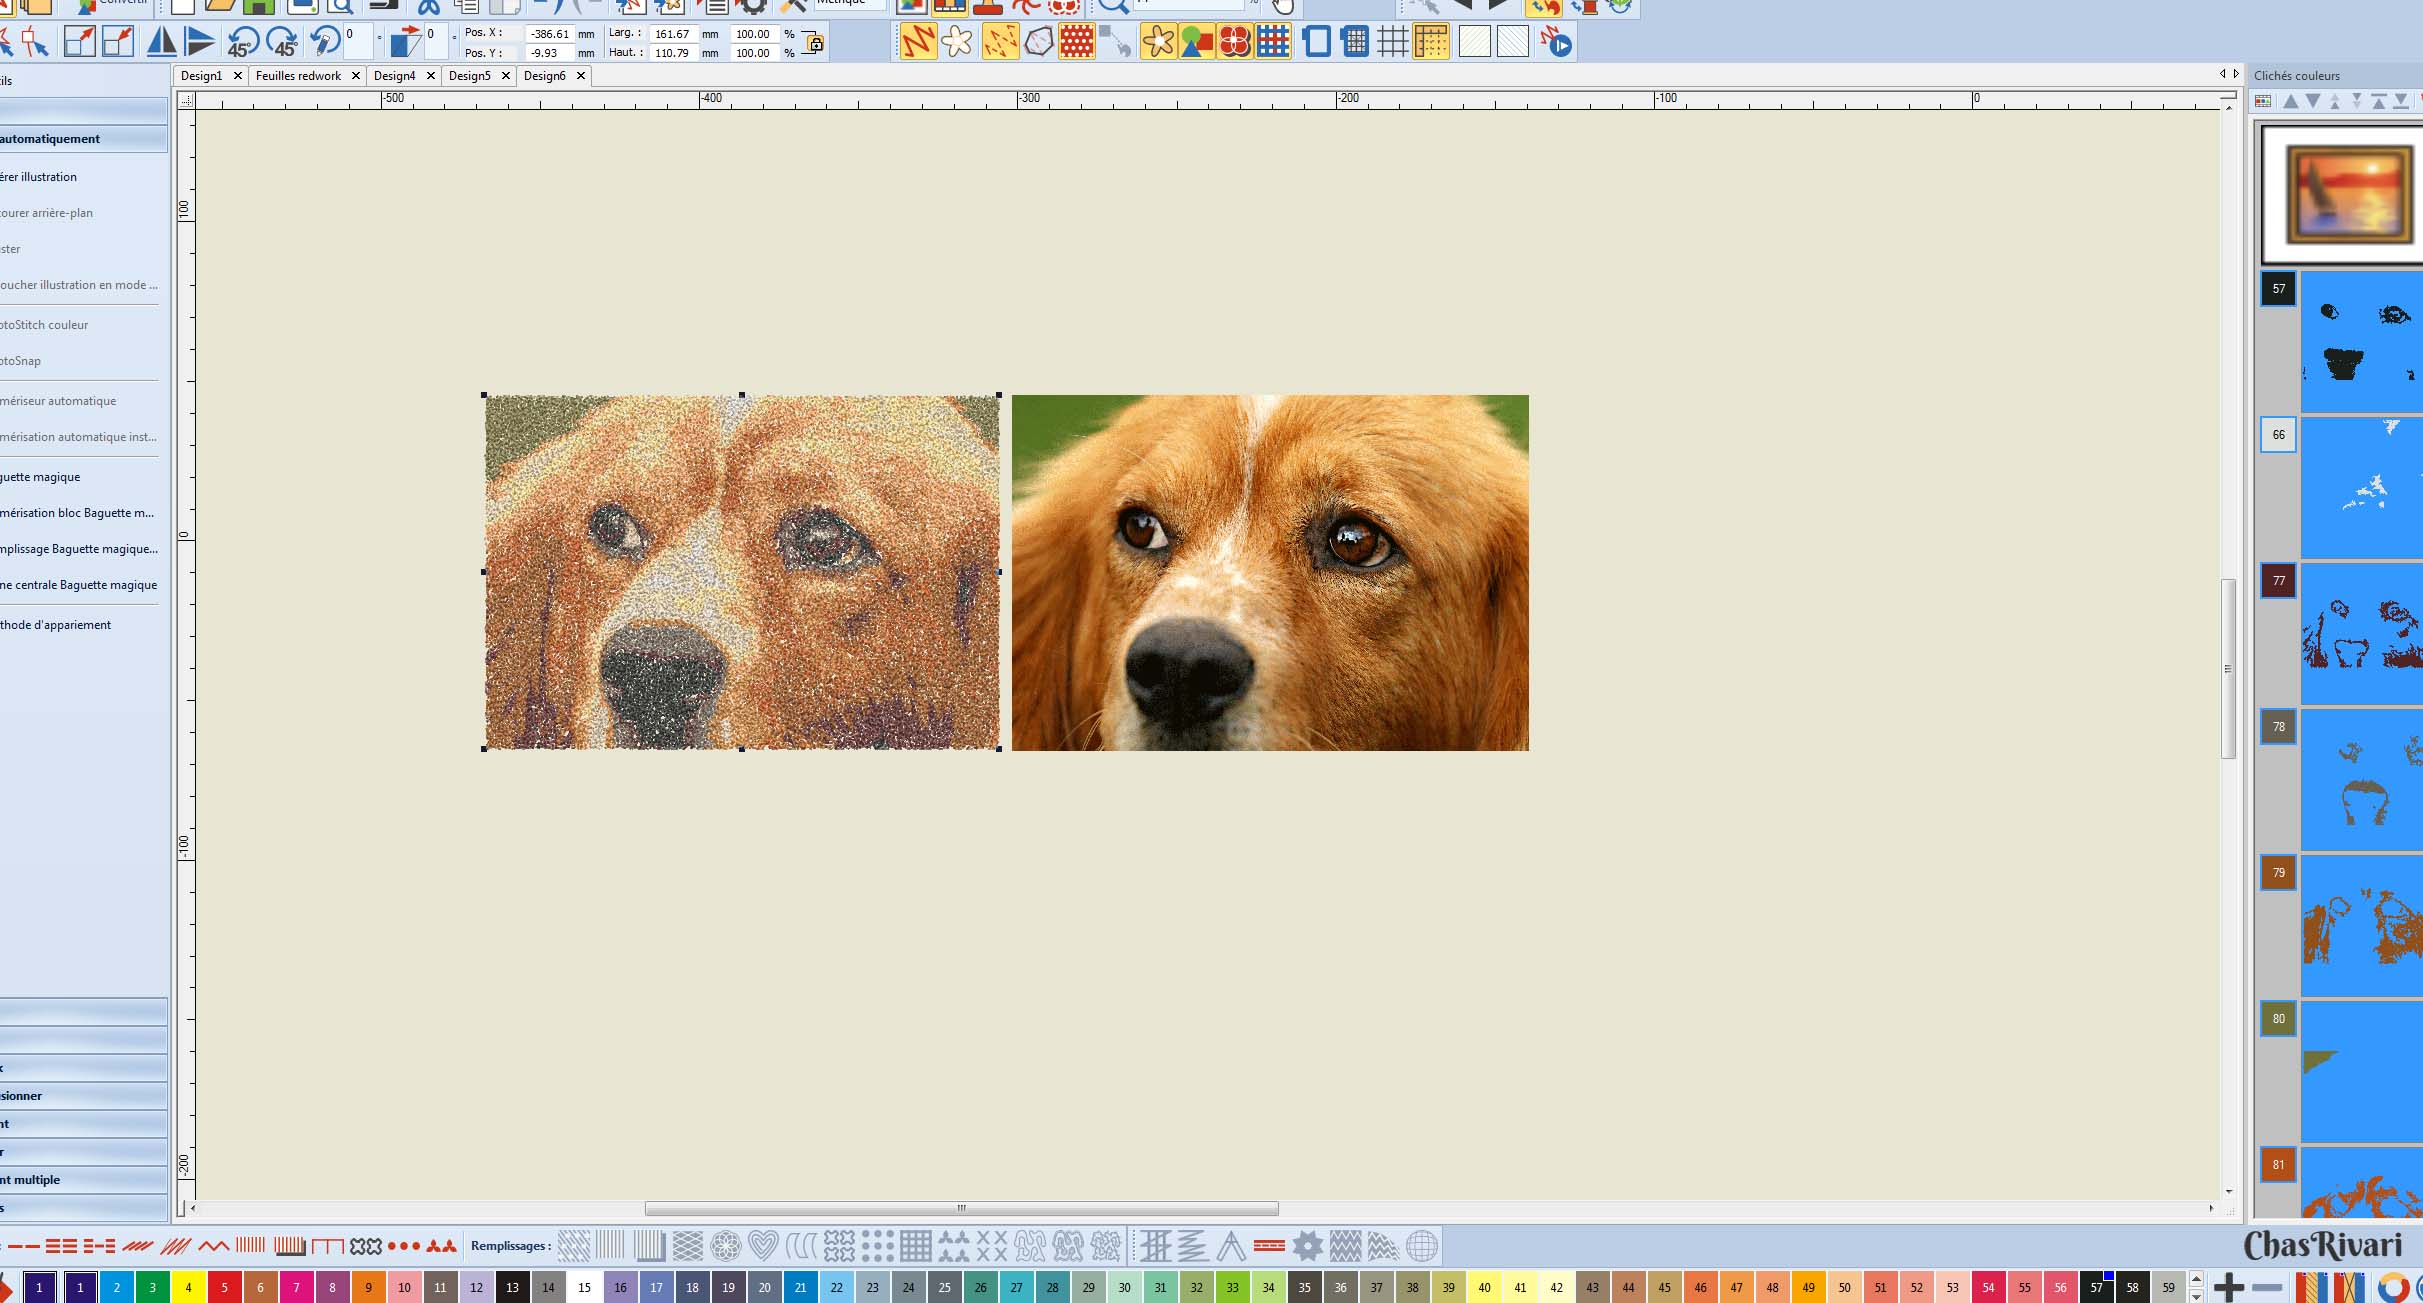Viewport: 2423px width, 1303px height.
Task: Toggle the white flower outline display icon
Action: (957, 42)
